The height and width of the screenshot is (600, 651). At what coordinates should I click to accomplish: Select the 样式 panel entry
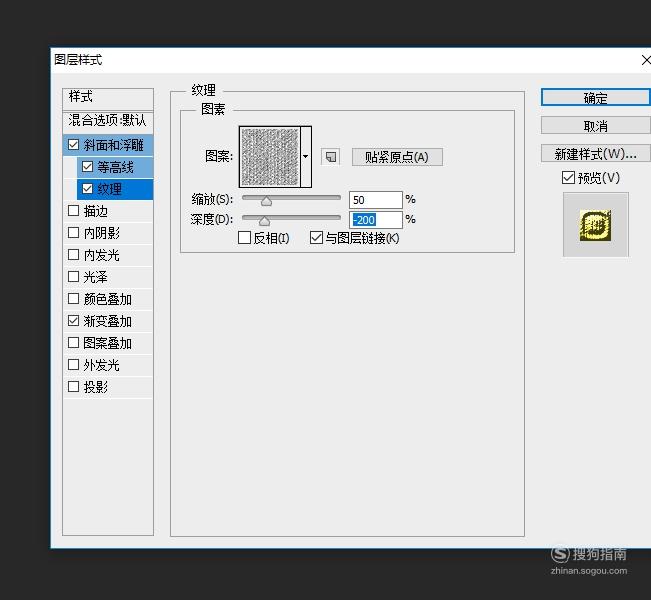coord(108,97)
